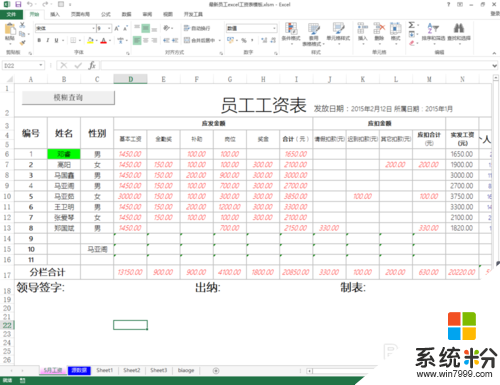Open the Name Box dropdown
This screenshot has height=385, width=500.
[x=41, y=65]
